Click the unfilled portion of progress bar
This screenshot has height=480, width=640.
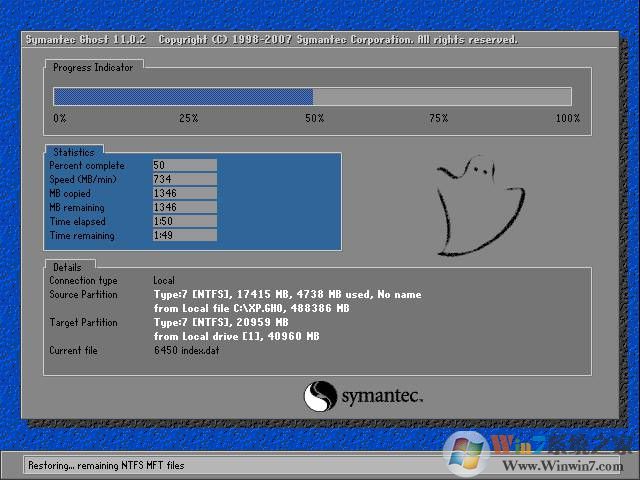click(x=441, y=97)
